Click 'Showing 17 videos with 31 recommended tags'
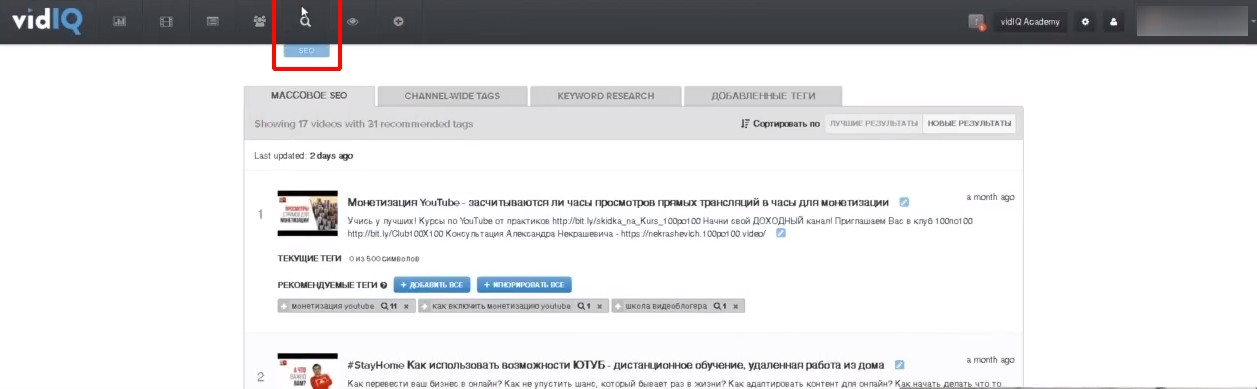Viewport: 1257px width, 389px height. coord(364,124)
